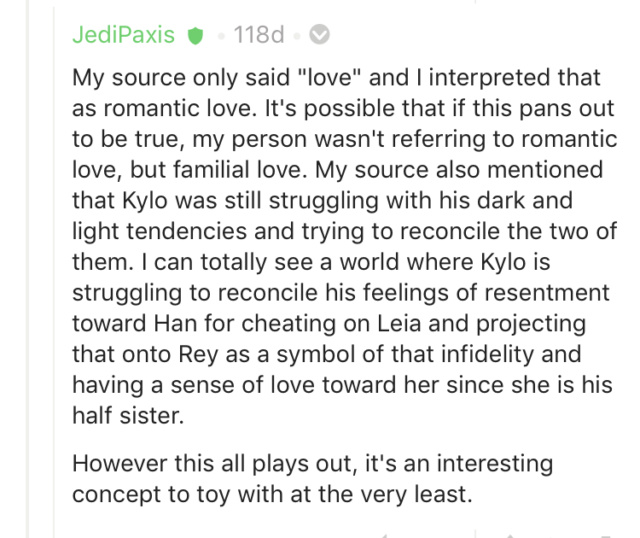The image size is (640, 538).
Task: Click the words "half sister." ending the paragraph
Action: pos(128,415)
